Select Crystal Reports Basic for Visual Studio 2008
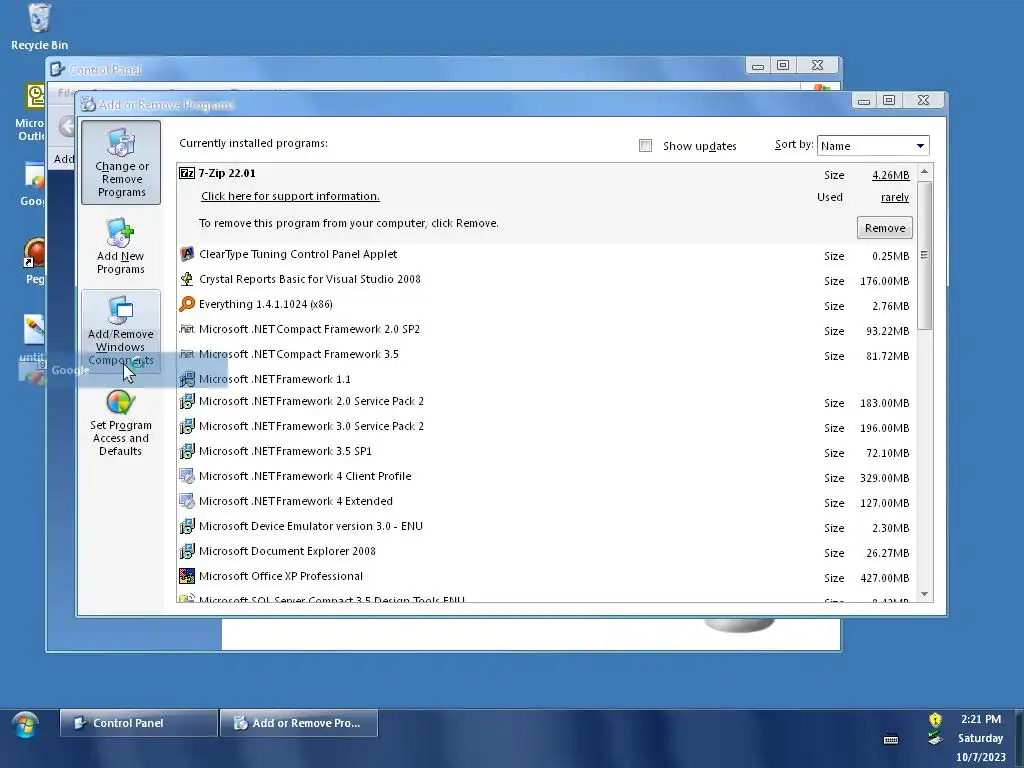This screenshot has width=1024, height=768. (547, 280)
